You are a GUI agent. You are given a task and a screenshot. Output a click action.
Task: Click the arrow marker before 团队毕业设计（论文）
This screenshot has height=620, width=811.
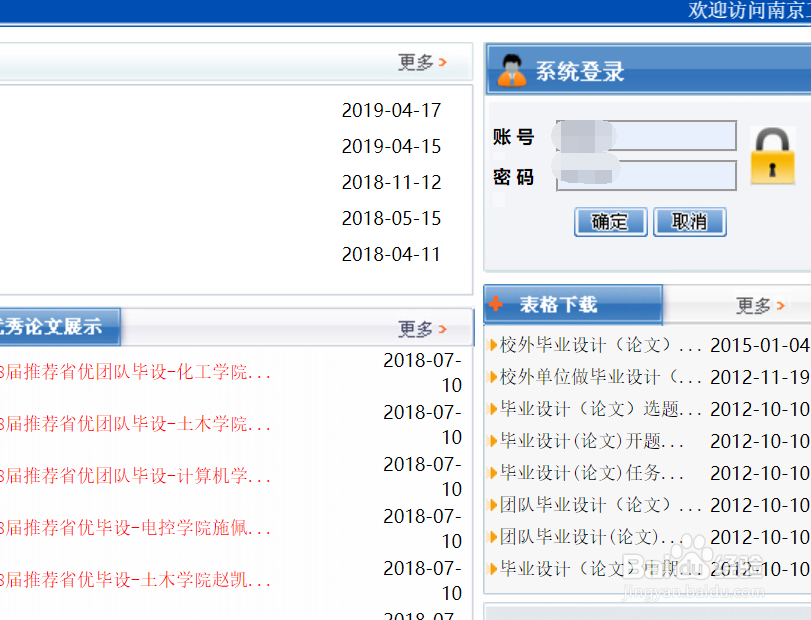(x=493, y=506)
